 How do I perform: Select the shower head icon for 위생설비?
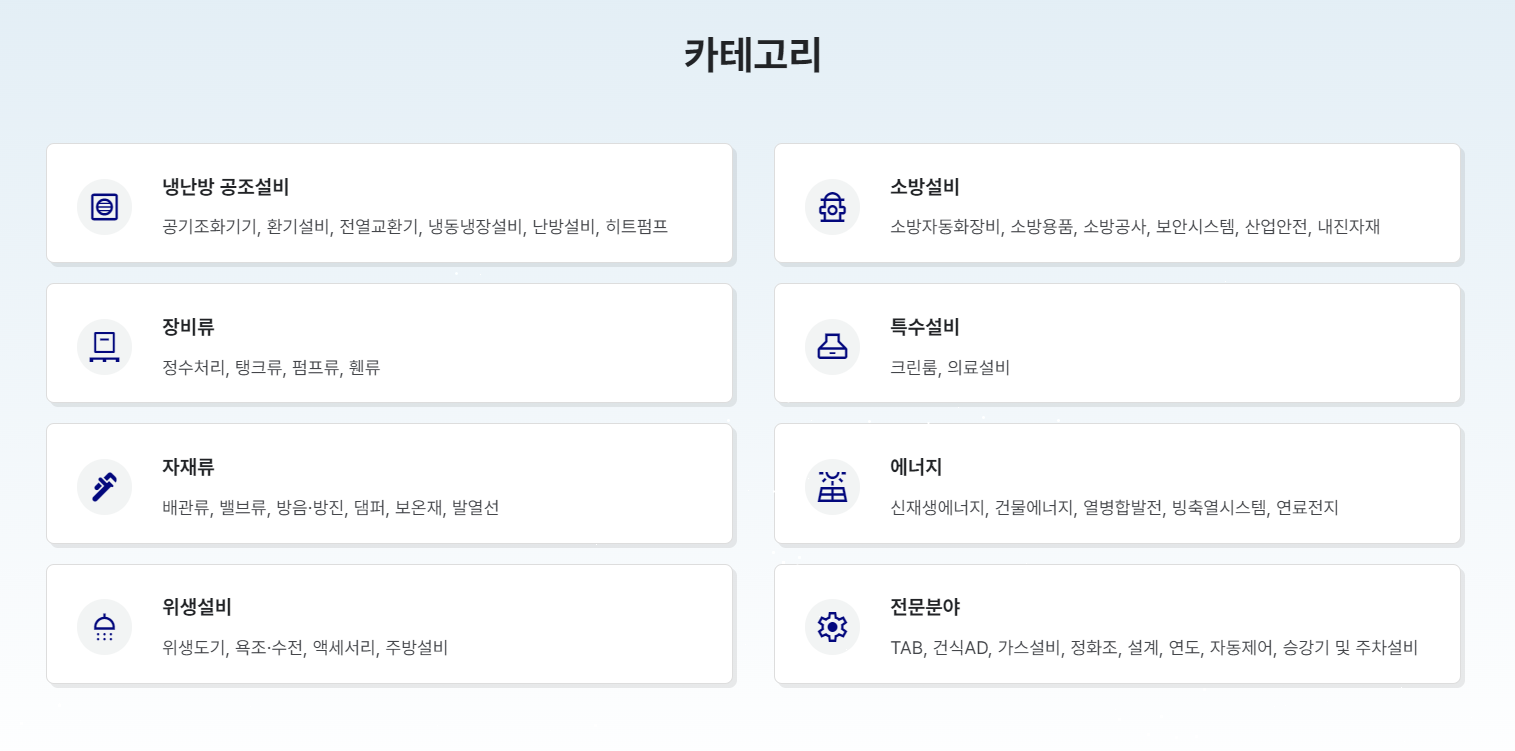[104, 627]
